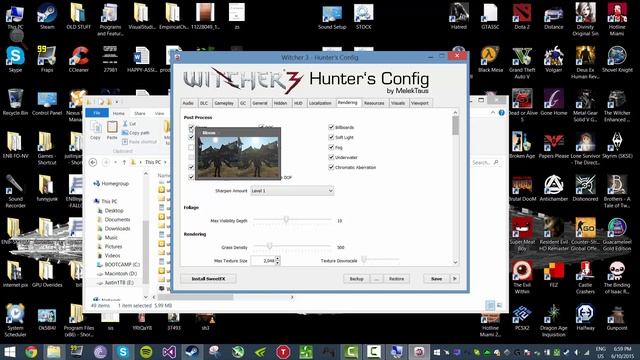The image size is (640, 360).
Task: Launch the Dishonored desktop shortcut
Action: point(585,189)
